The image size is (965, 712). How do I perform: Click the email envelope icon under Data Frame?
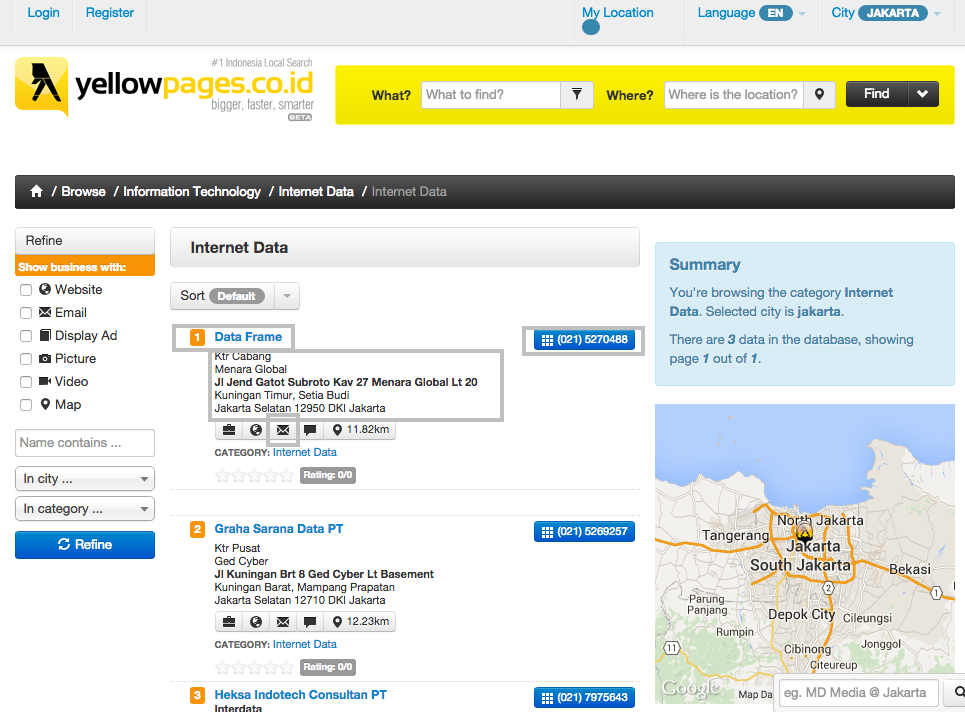tap(283, 430)
